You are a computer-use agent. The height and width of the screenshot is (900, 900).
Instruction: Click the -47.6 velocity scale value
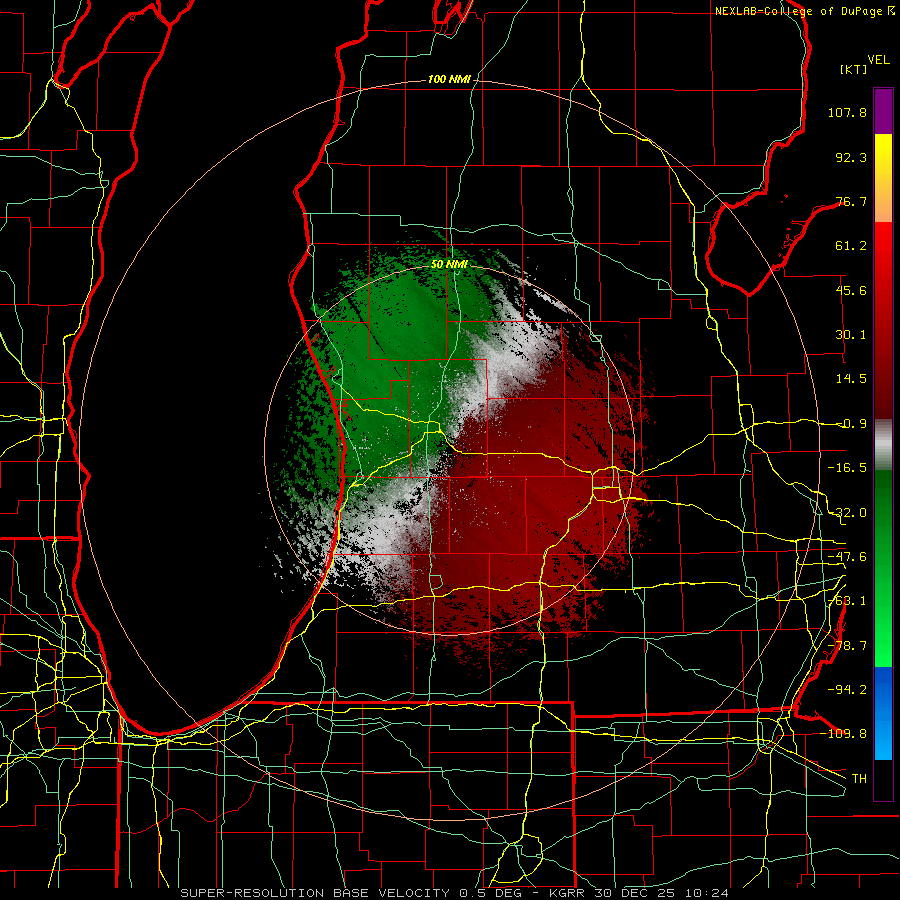[x=847, y=557]
